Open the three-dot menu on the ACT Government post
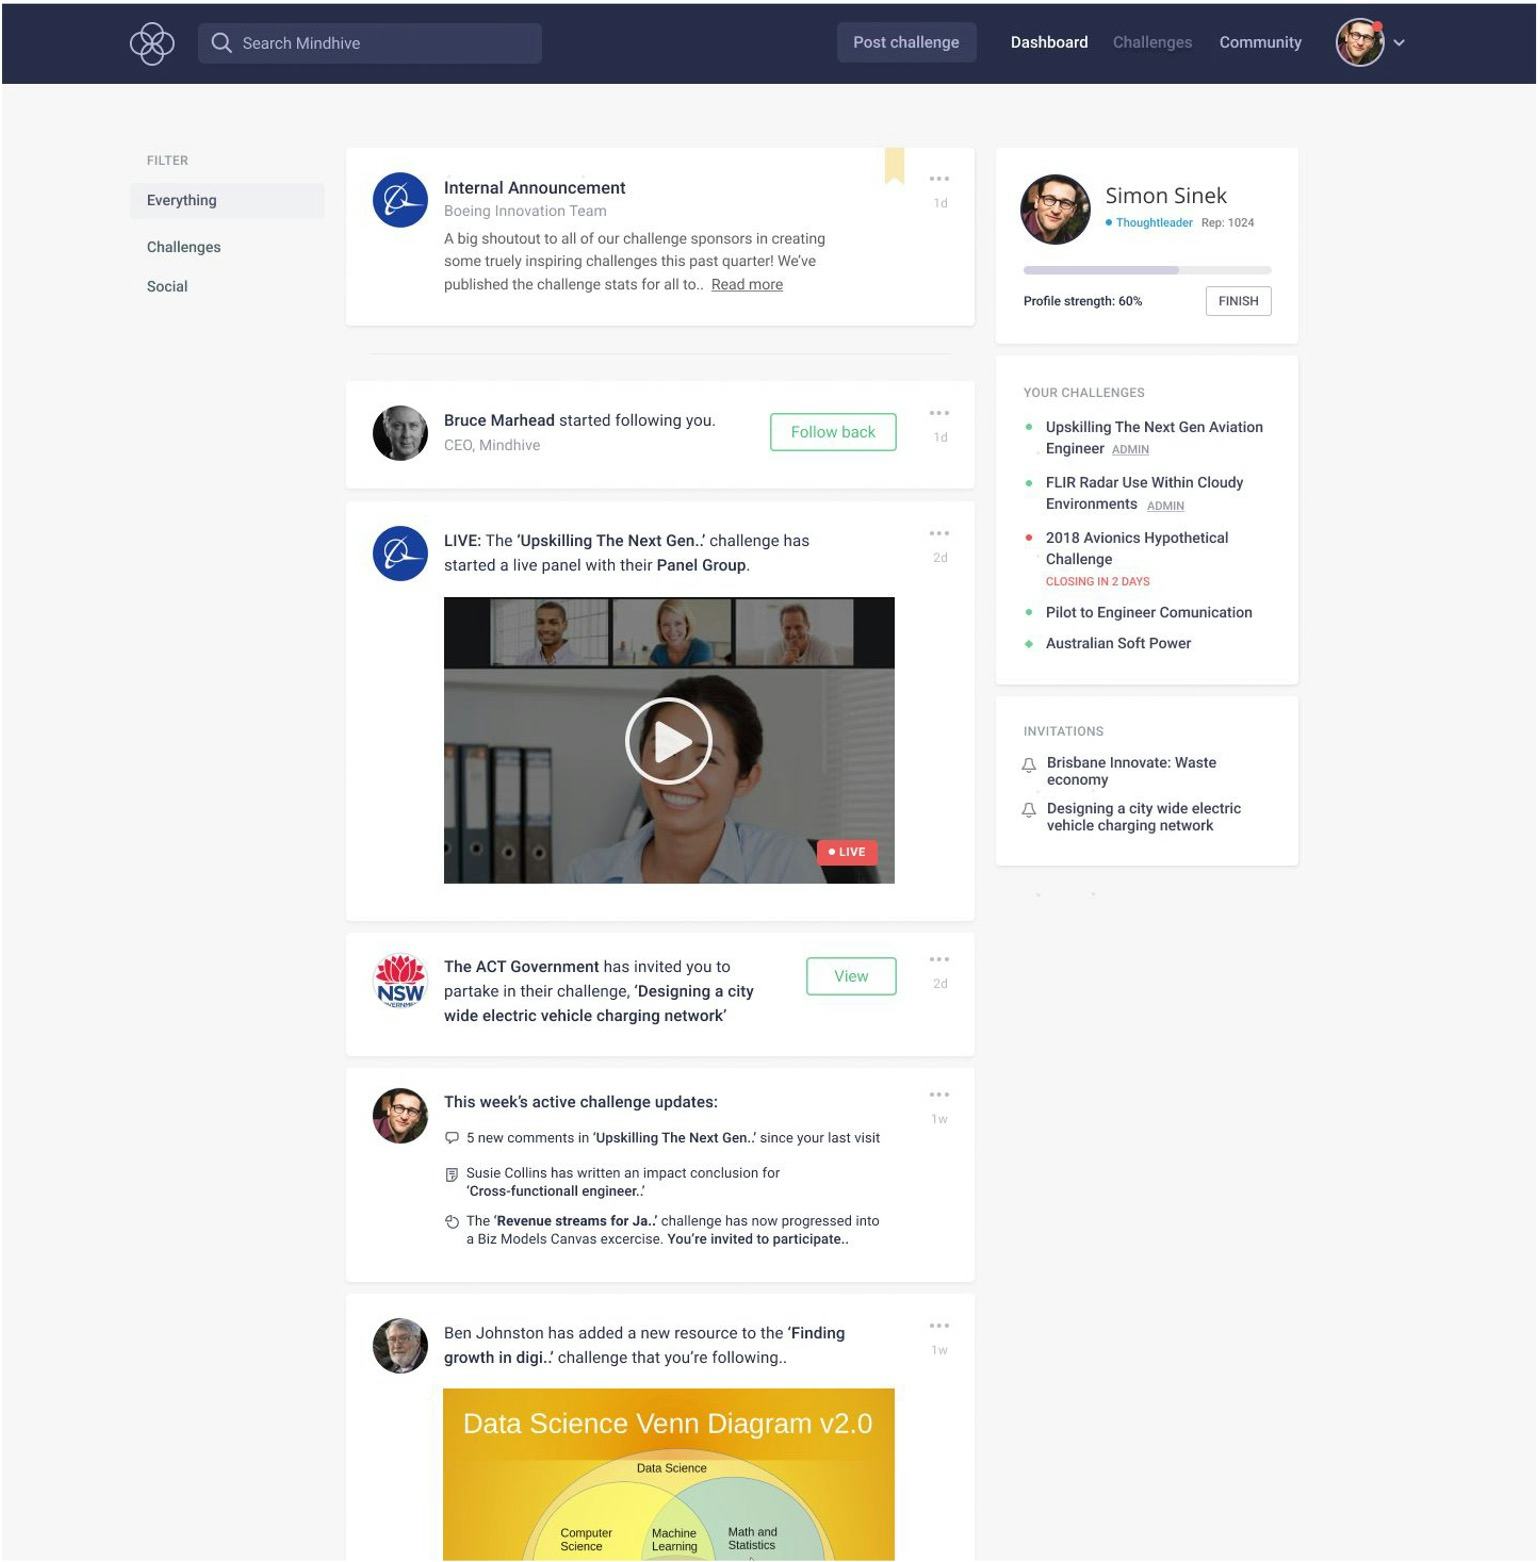This screenshot has height=1562, width=1540. pos(939,957)
